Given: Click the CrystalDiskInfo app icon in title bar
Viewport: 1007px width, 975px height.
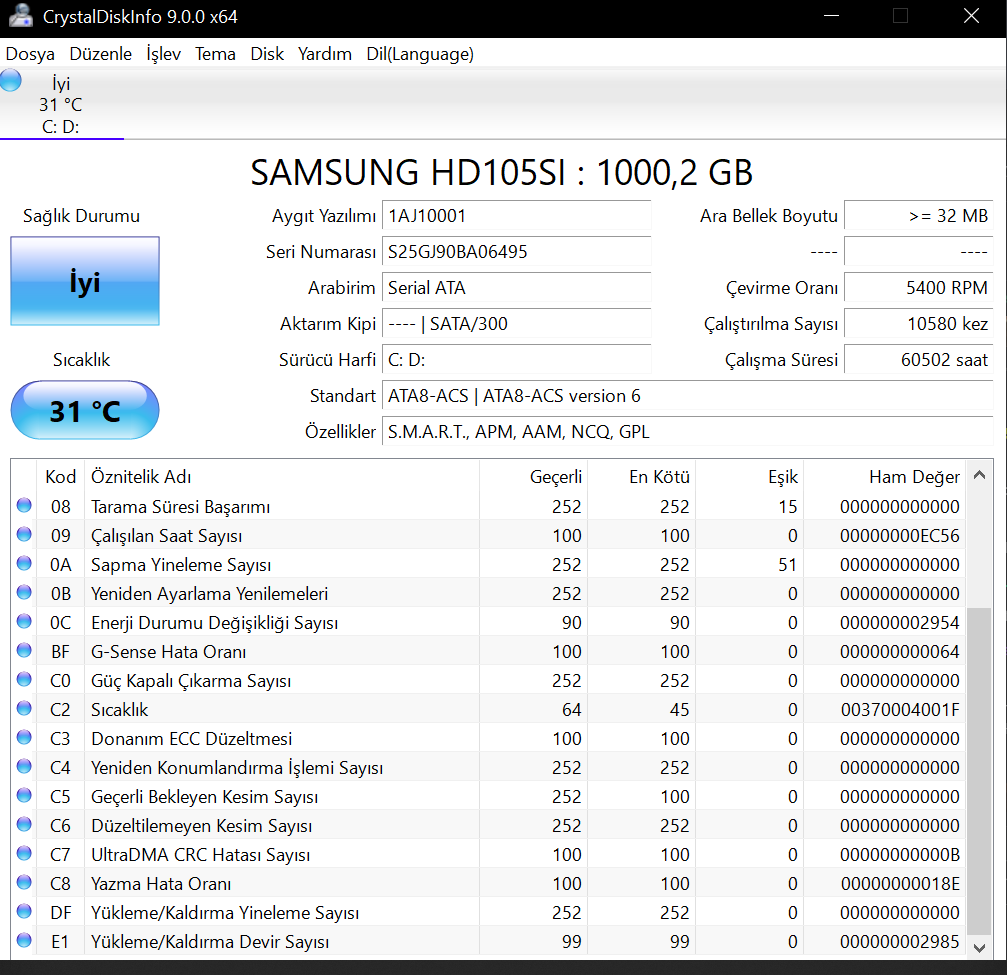Looking at the screenshot, I should pyautogui.click(x=19, y=17).
